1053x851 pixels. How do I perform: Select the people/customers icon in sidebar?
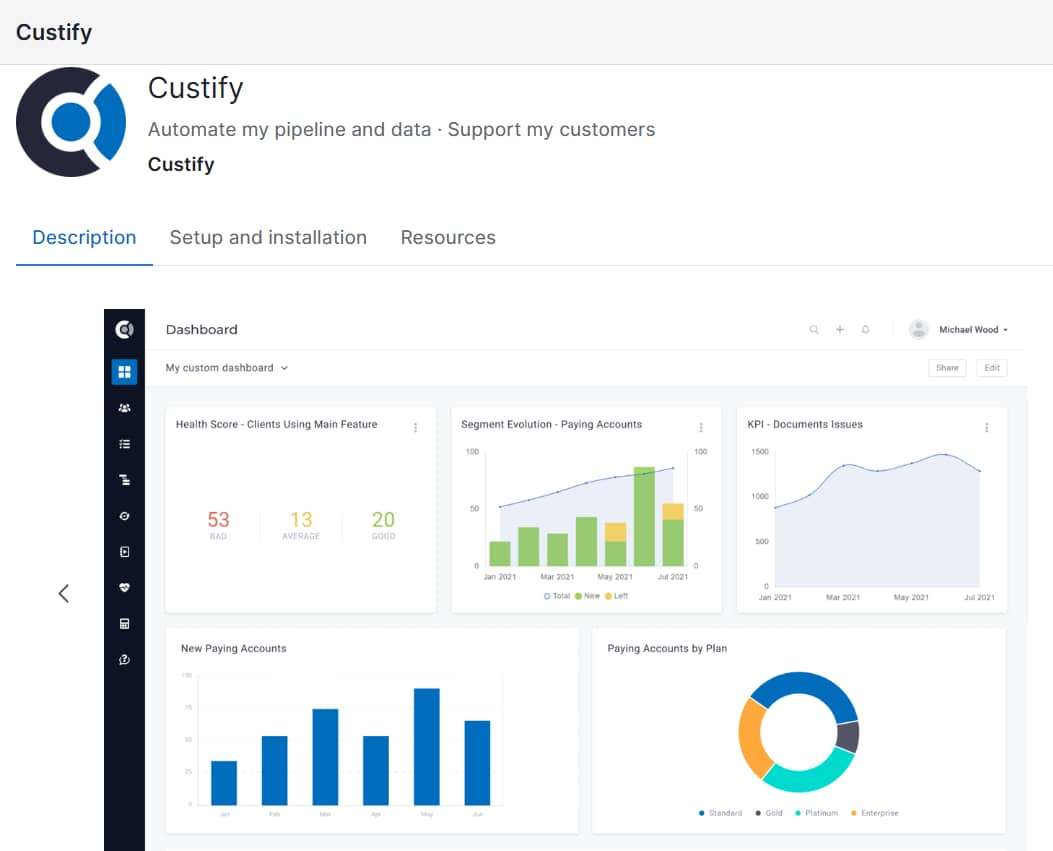124,407
